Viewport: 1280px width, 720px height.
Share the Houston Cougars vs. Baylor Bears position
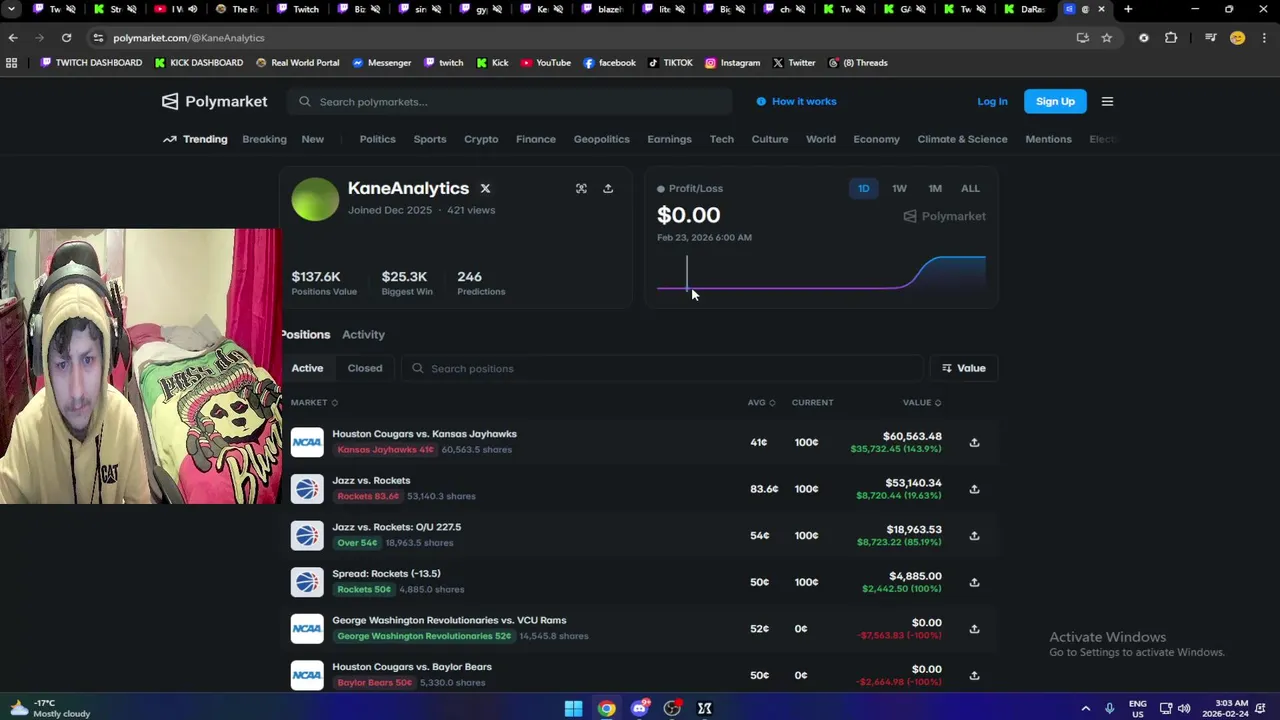pyautogui.click(x=974, y=675)
